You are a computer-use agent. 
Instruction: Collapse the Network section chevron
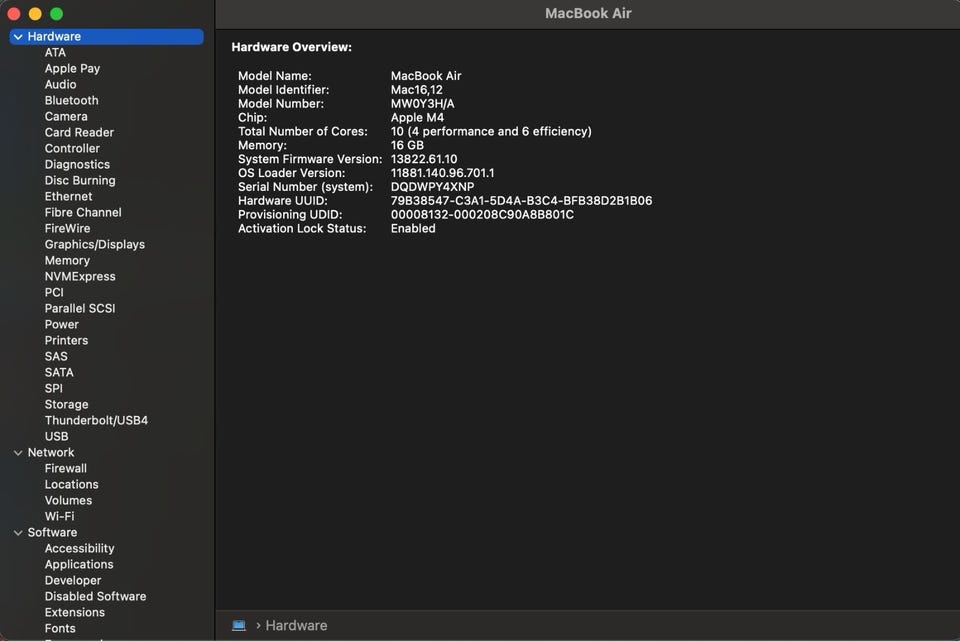pos(18,453)
